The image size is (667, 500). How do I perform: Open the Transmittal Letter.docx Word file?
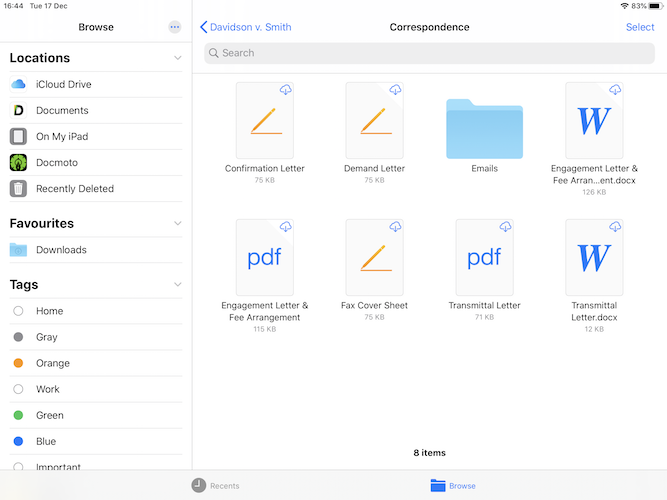(x=594, y=257)
